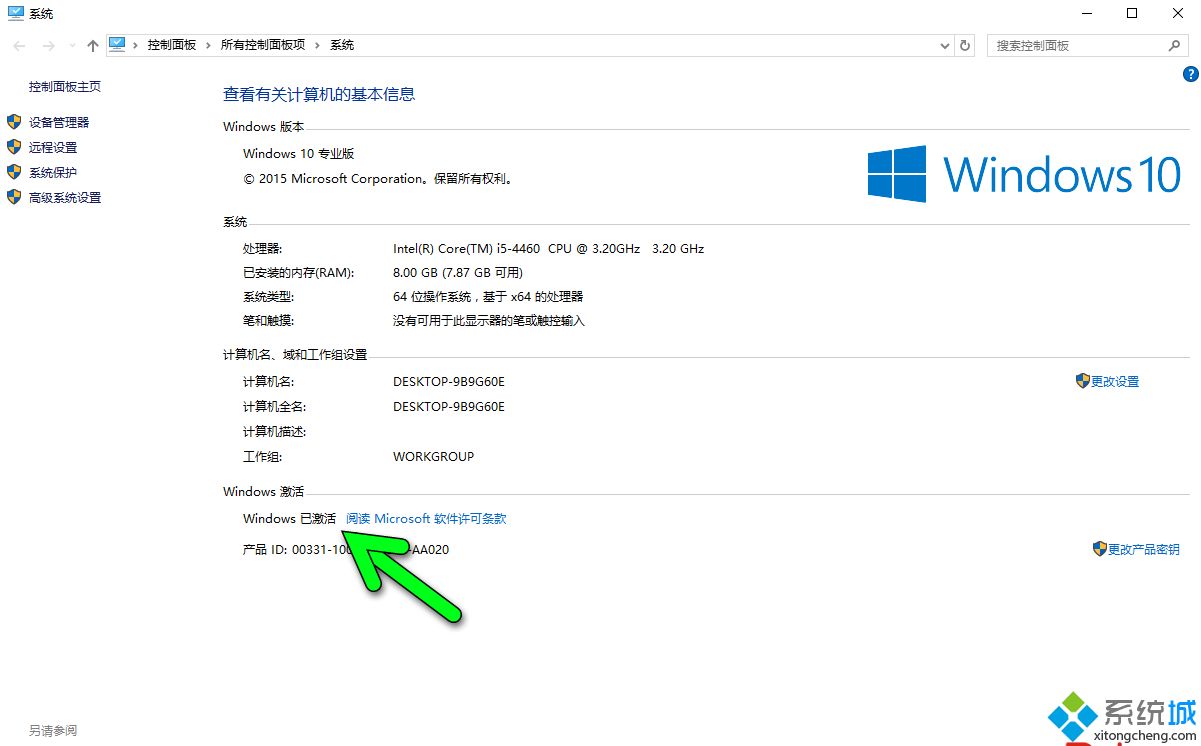The width and height of the screenshot is (1201, 746).
Task: Click the 已安装的内存(RAM): label
Action: pyautogui.click(x=299, y=273)
